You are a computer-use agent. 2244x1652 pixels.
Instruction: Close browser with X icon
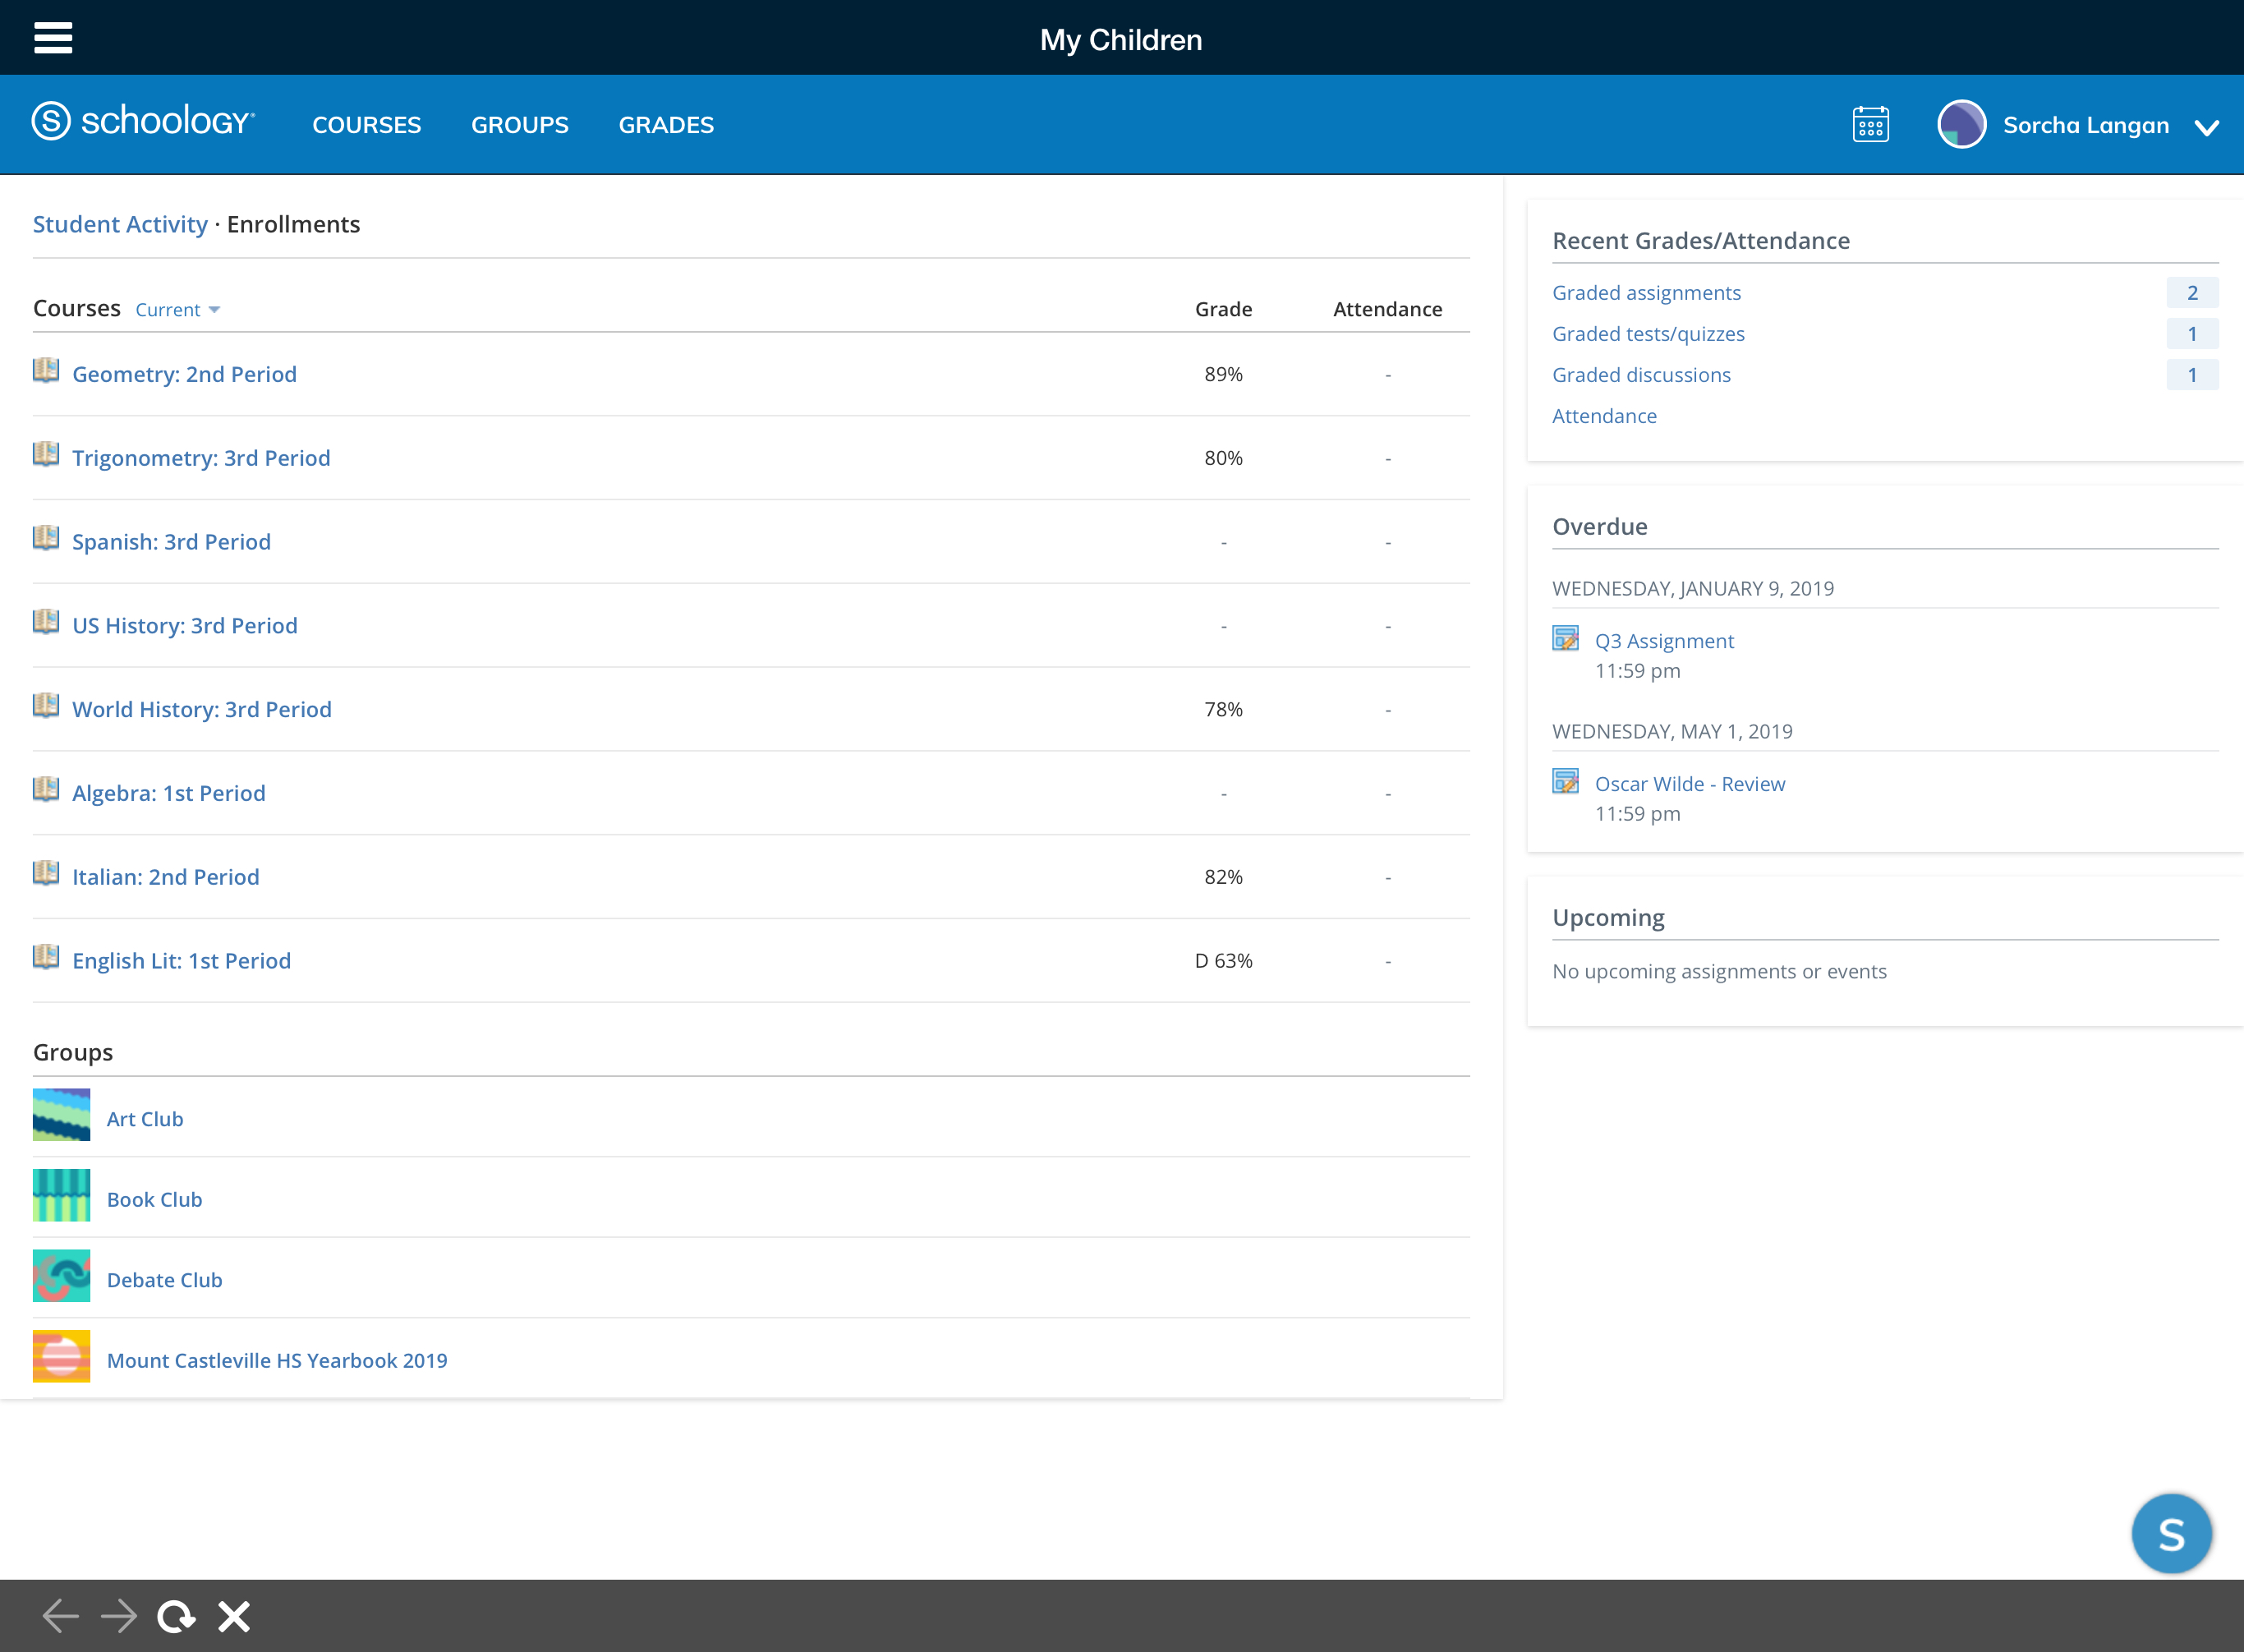click(234, 1615)
